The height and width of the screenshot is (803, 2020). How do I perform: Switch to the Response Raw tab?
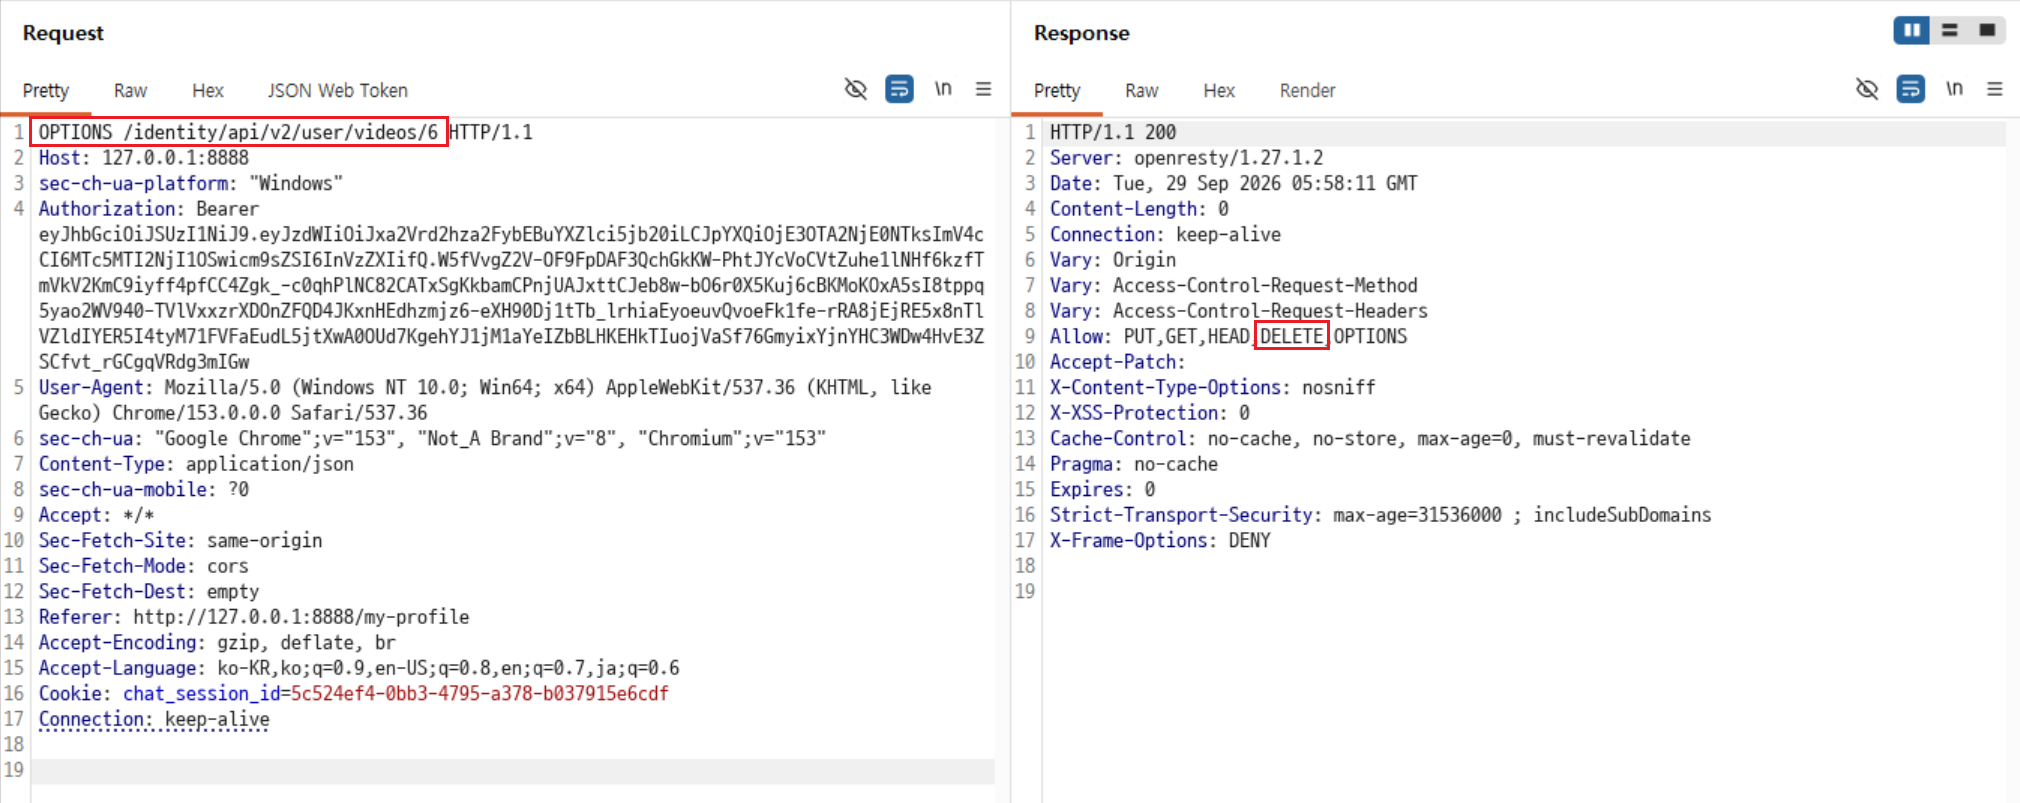click(1141, 91)
